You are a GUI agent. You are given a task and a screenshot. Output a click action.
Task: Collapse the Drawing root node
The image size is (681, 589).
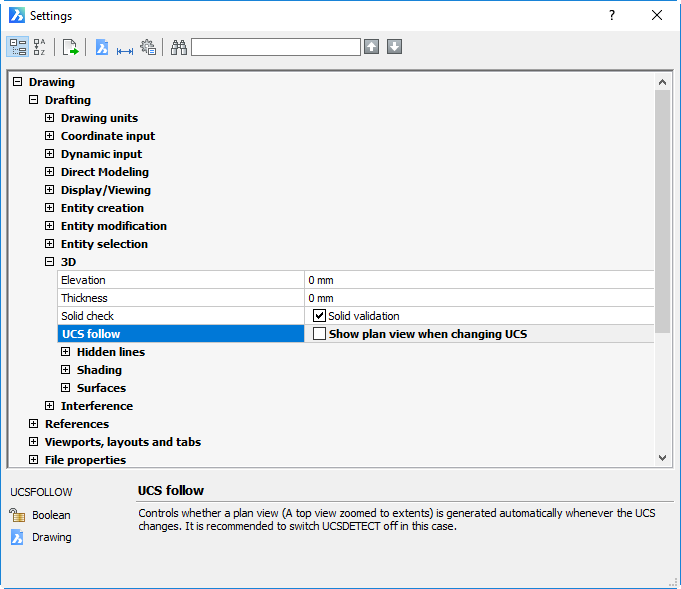click(17, 82)
